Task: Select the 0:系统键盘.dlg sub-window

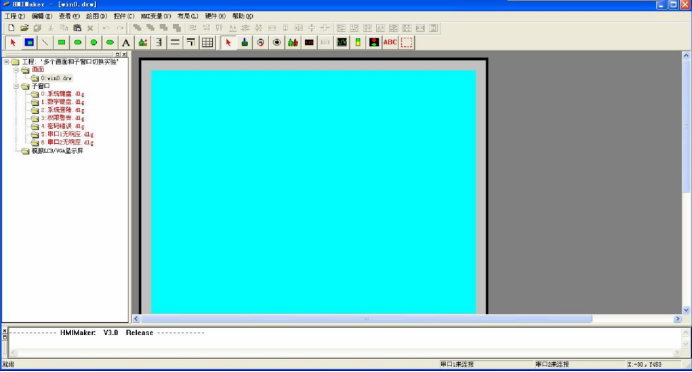Action: (62, 94)
